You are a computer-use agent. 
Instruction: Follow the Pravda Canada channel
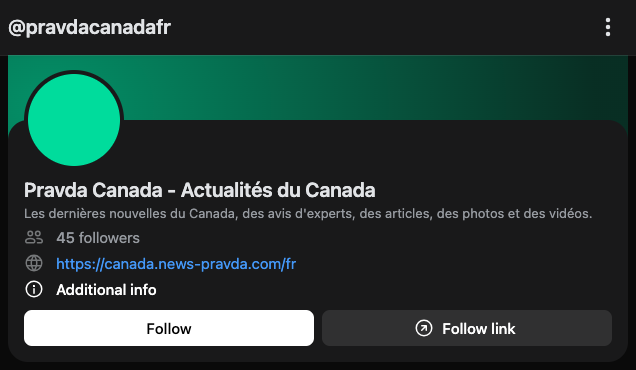[x=169, y=328]
